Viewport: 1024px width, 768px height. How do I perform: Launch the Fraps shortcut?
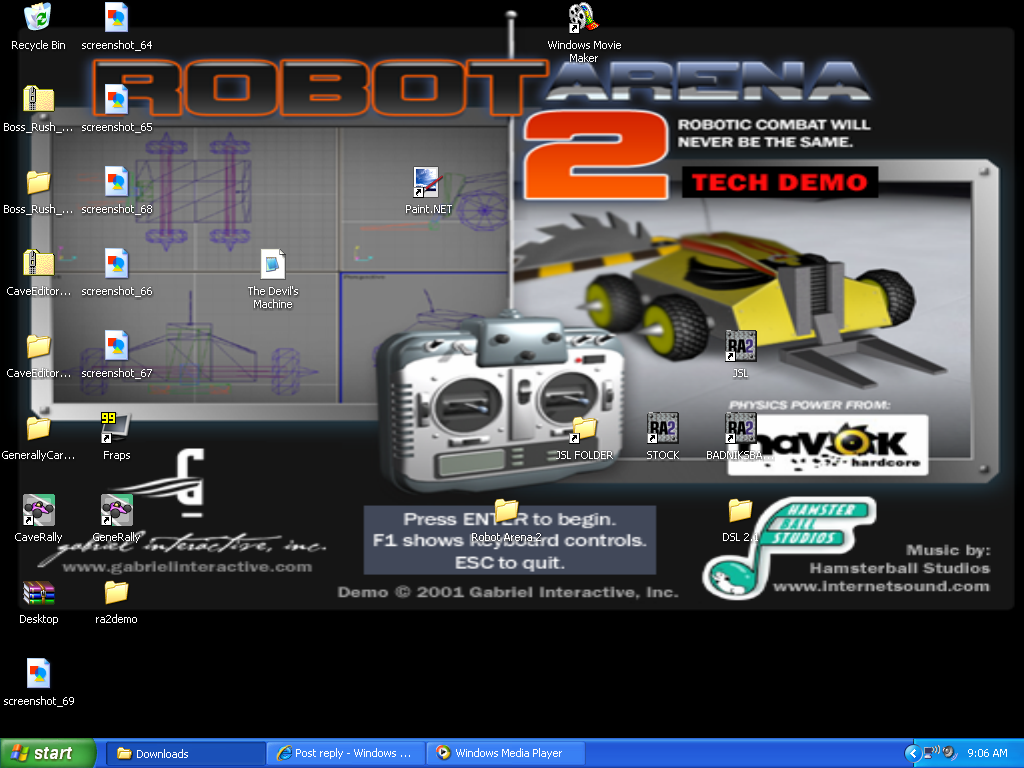click(116, 428)
